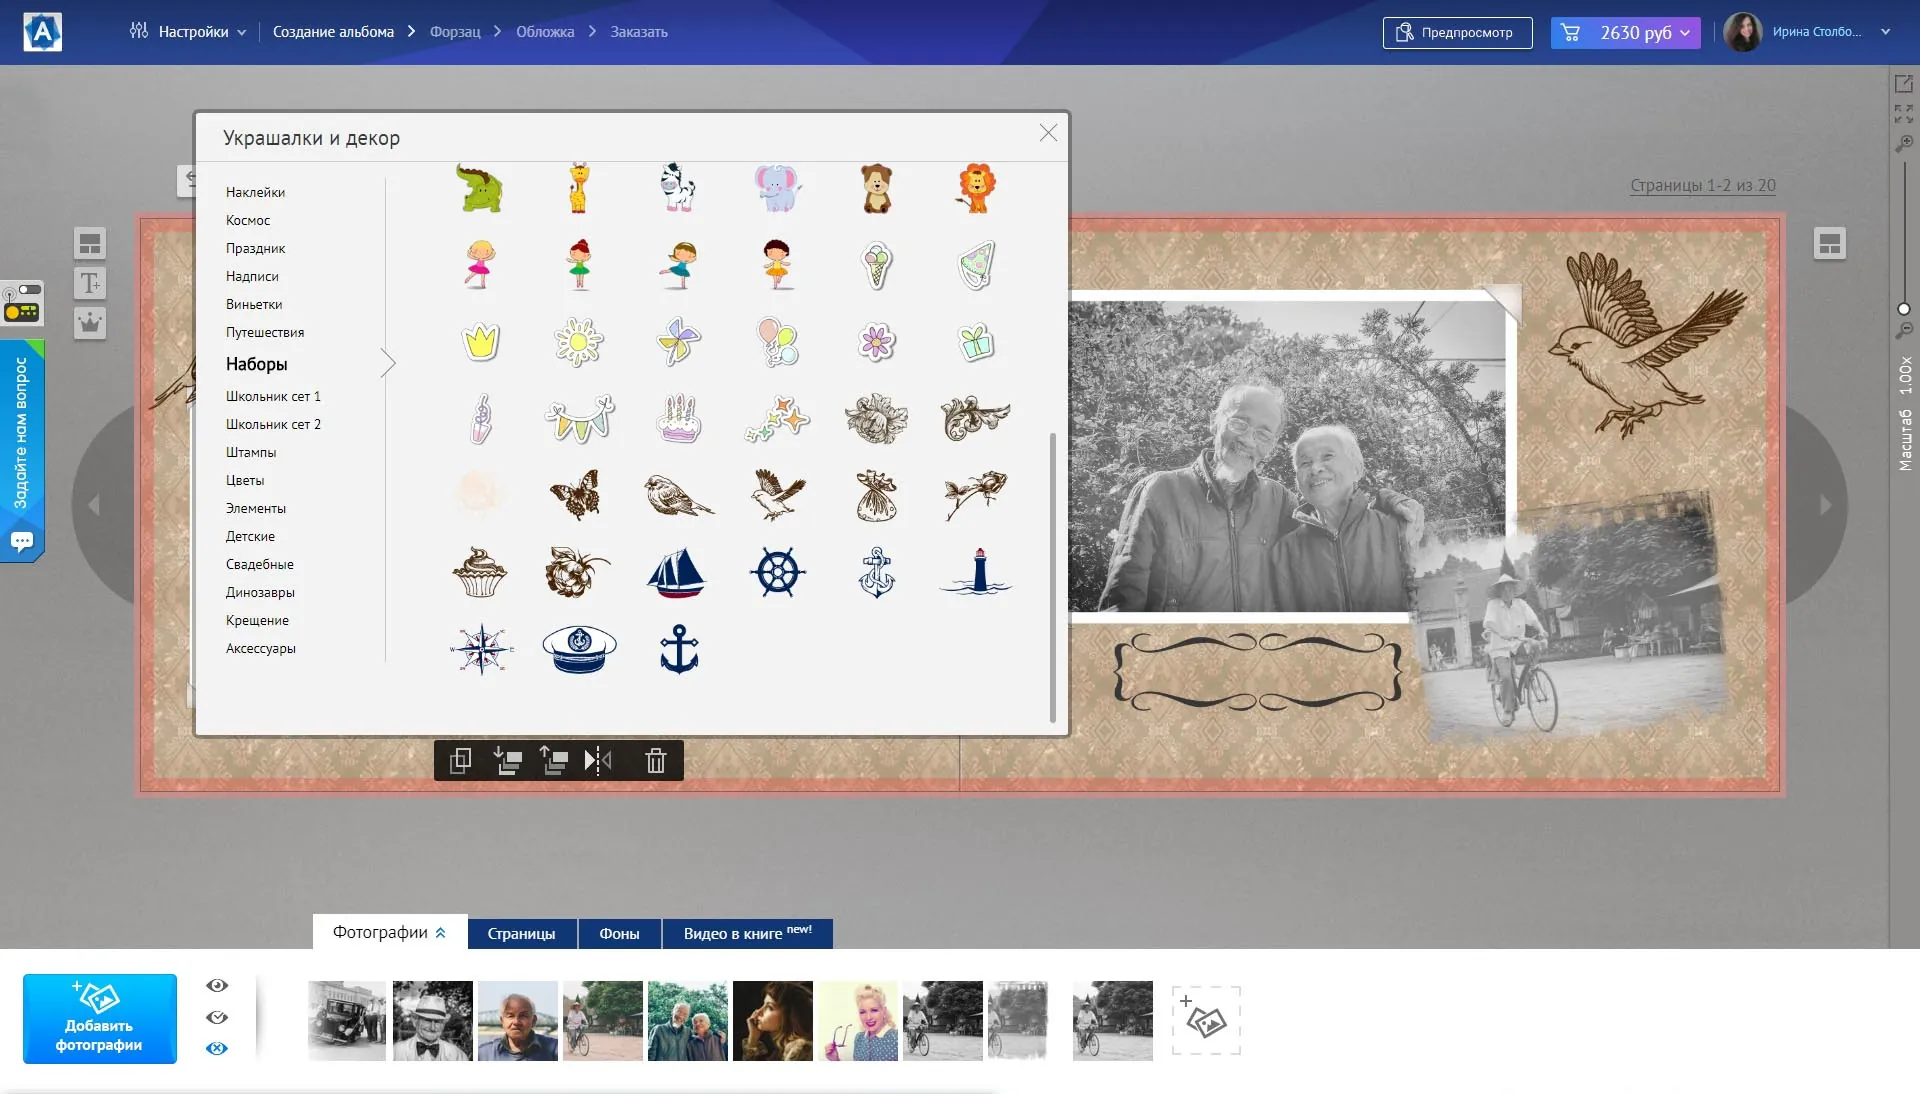The image size is (1920, 1094).
Task: Show all photos with eye icon
Action: (x=217, y=985)
